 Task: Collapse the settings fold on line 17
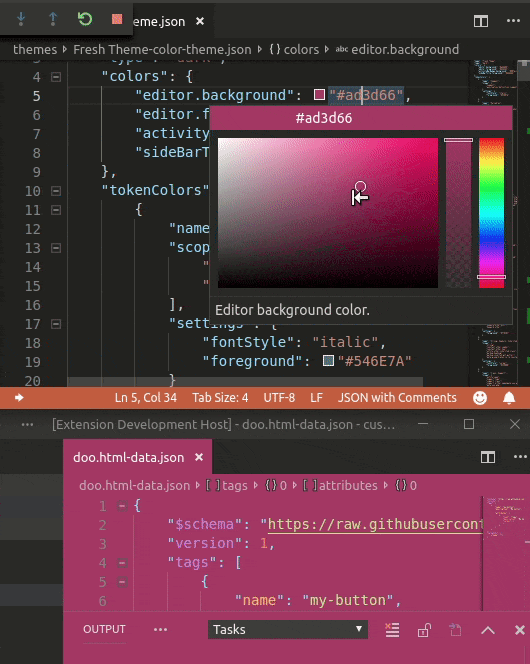56,324
